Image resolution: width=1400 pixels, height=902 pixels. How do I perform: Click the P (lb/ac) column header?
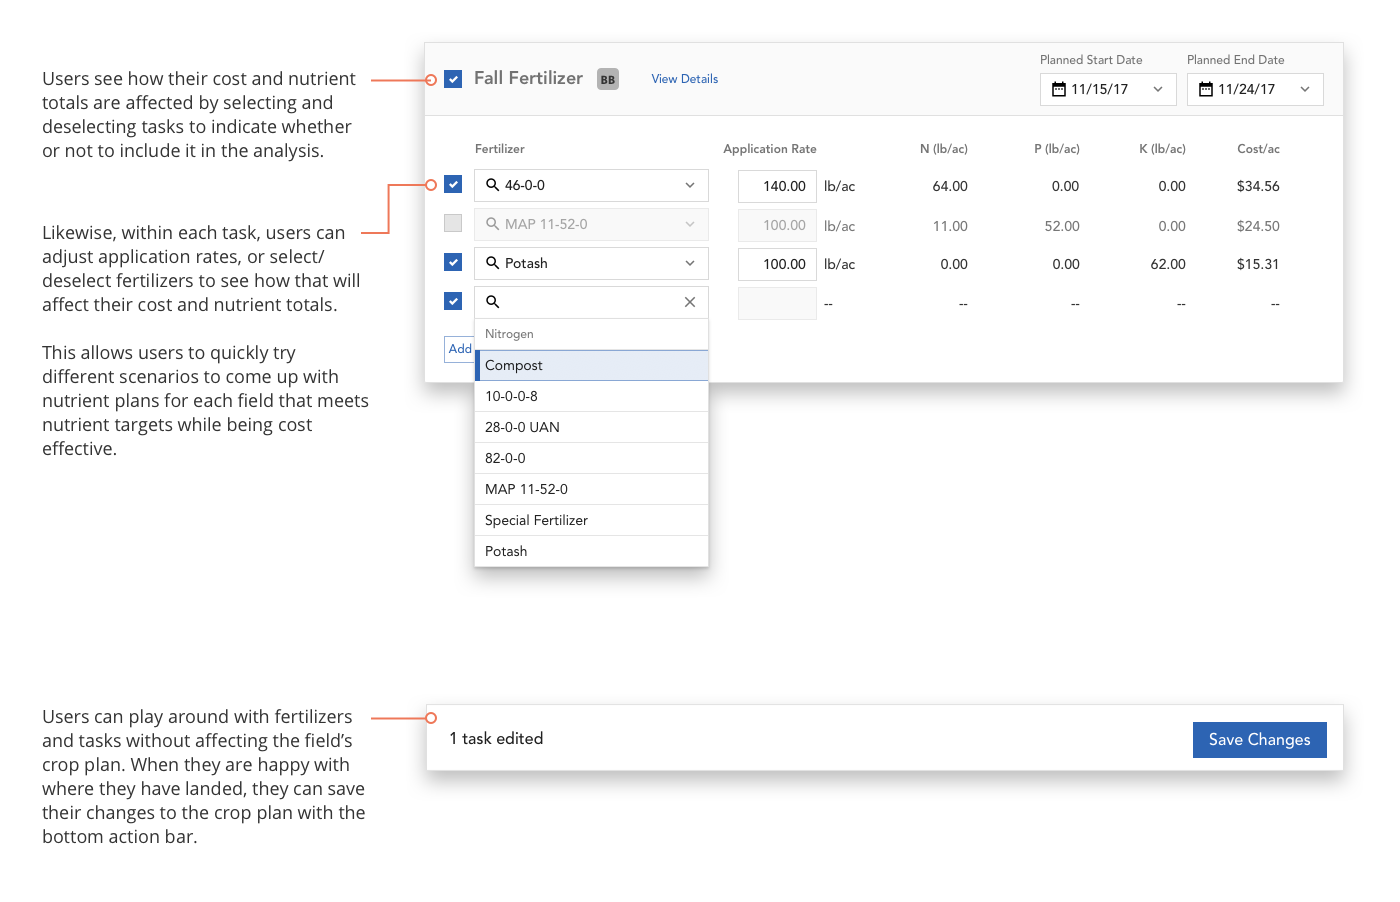point(1057,149)
